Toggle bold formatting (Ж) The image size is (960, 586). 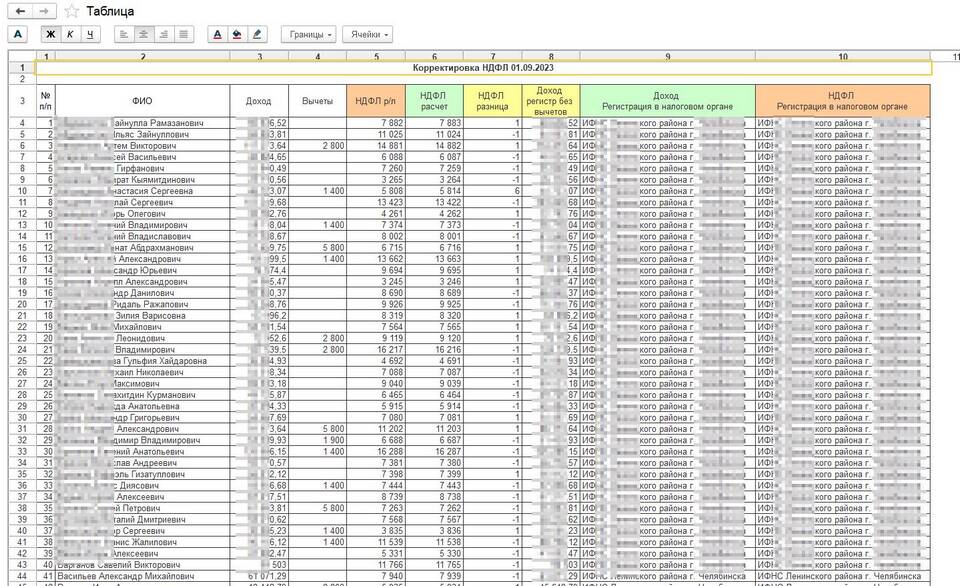point(51,34)
